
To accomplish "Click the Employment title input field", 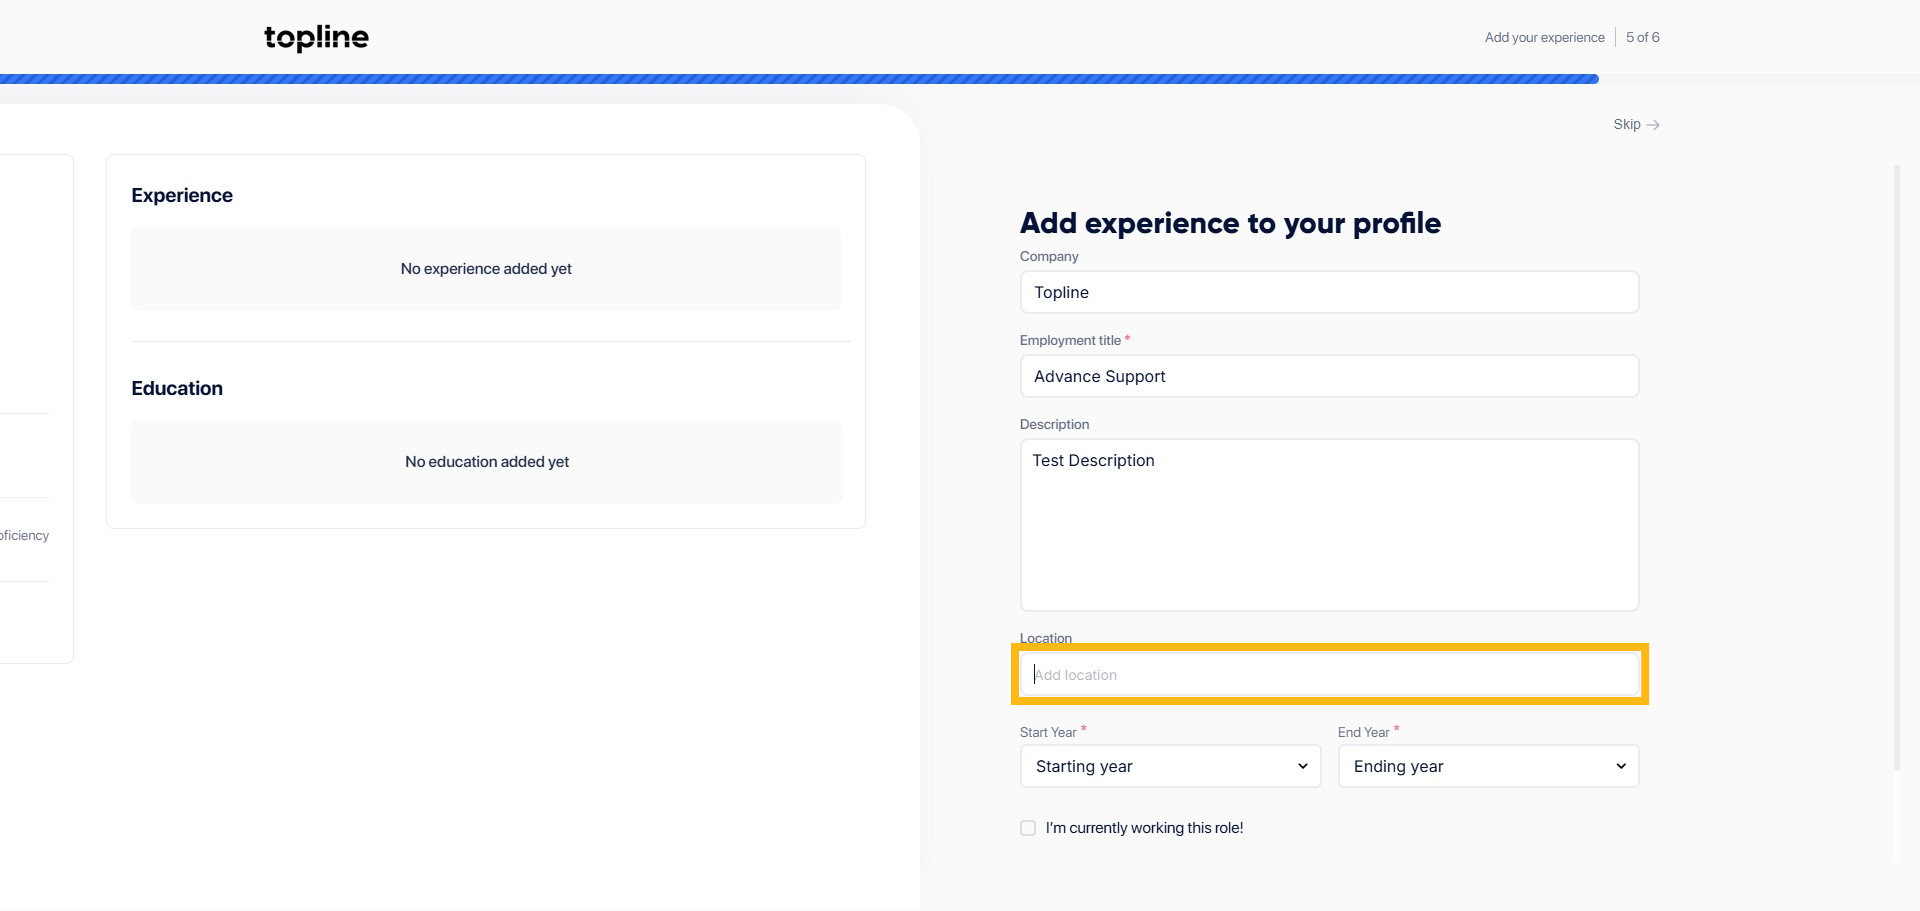I will 1329,376.
